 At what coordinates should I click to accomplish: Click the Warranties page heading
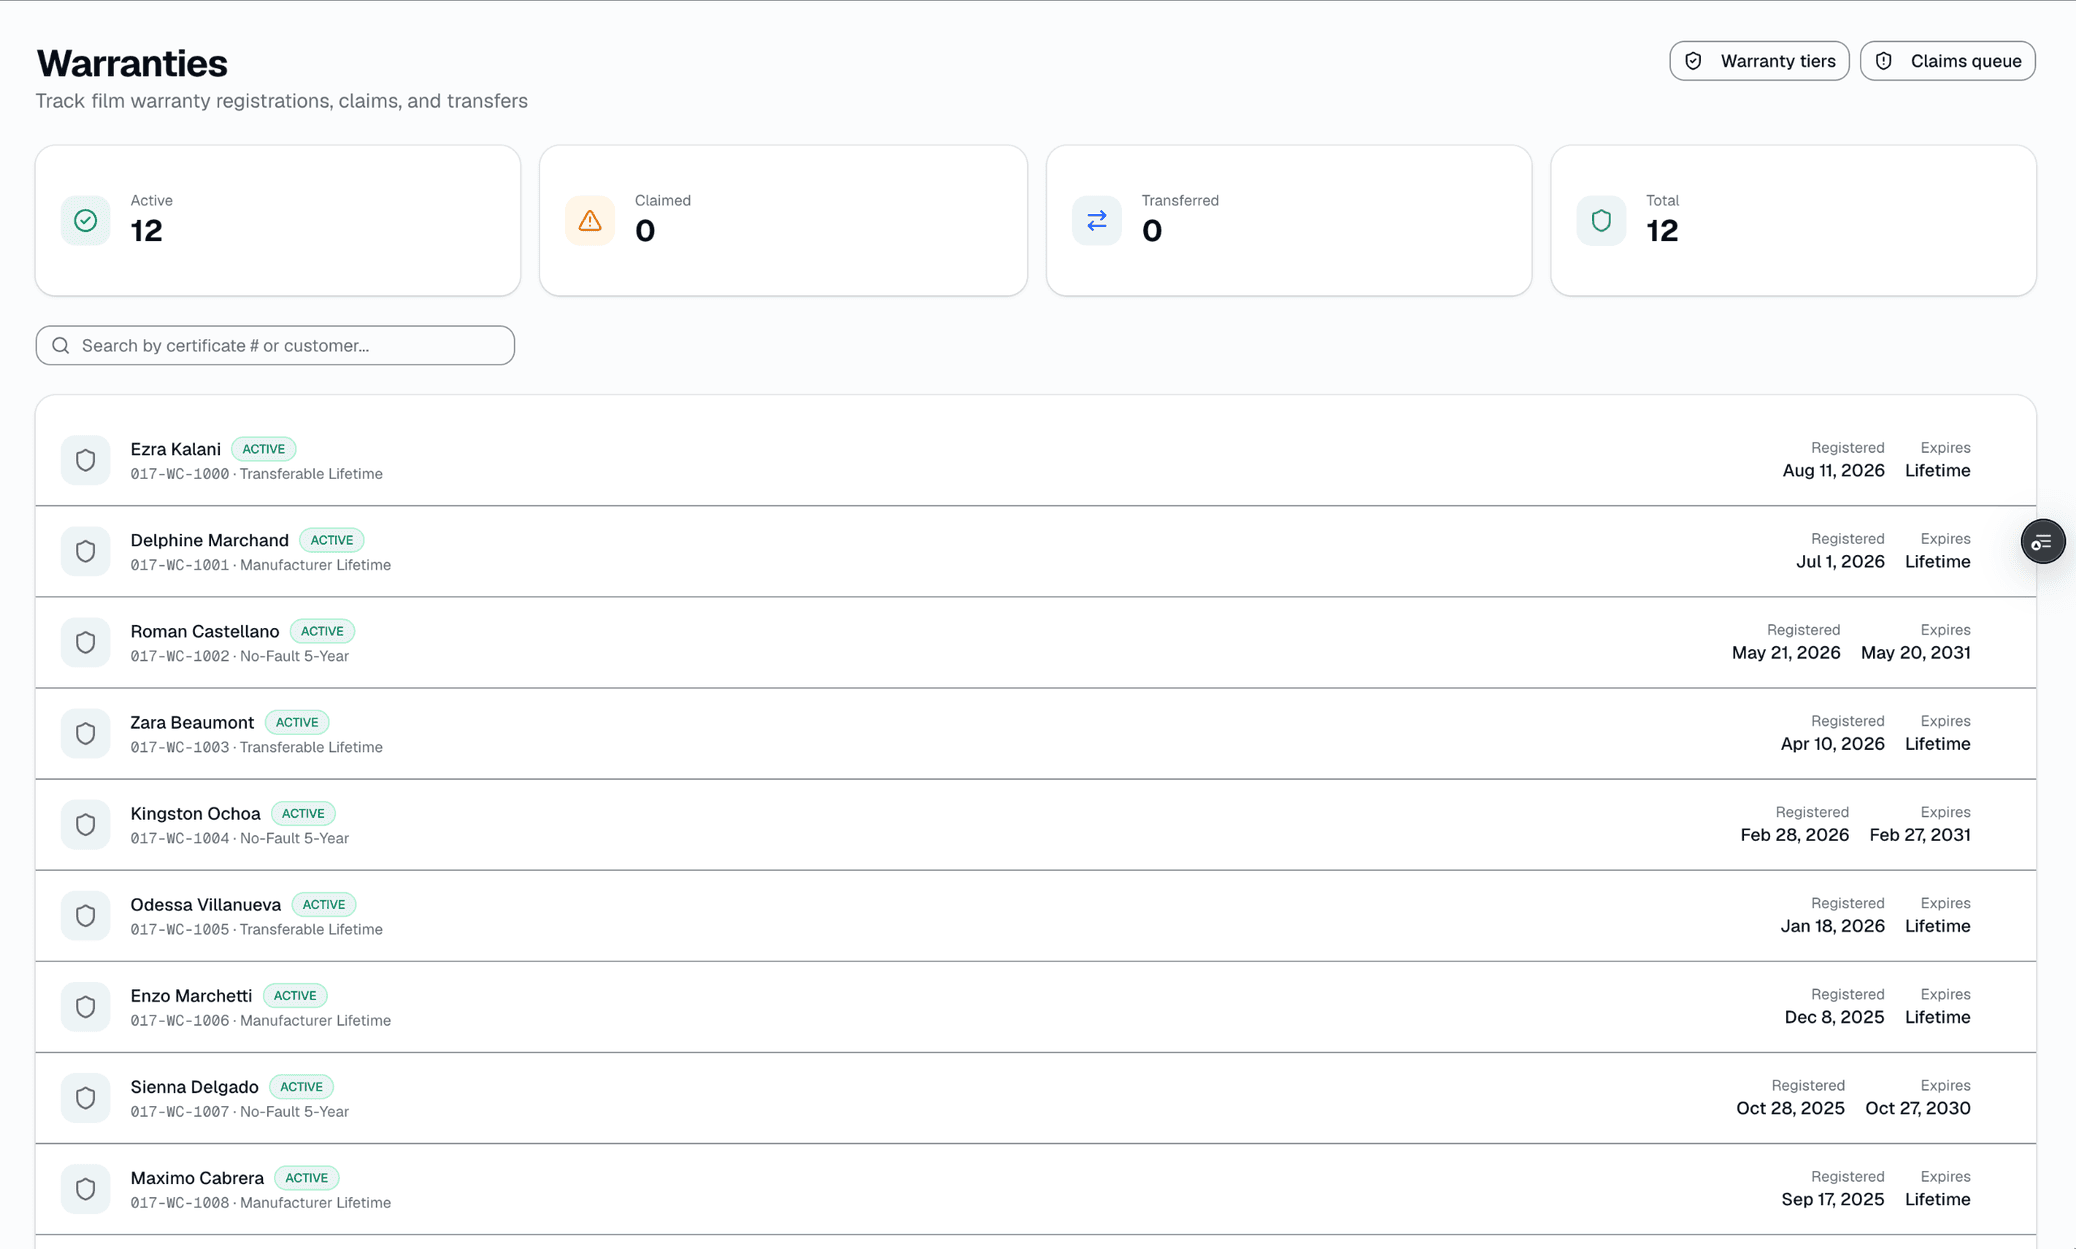coord(132,63)
